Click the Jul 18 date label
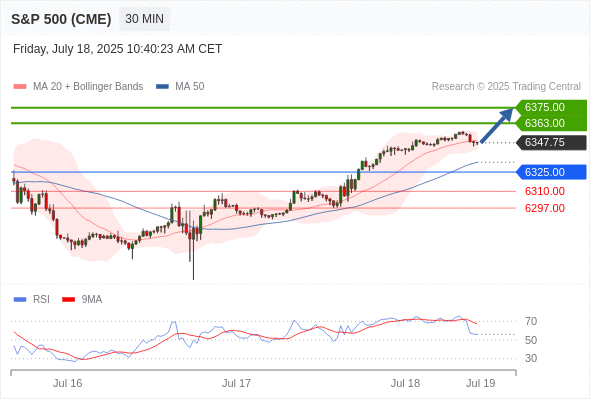The image size is (590, 400). 405,383
